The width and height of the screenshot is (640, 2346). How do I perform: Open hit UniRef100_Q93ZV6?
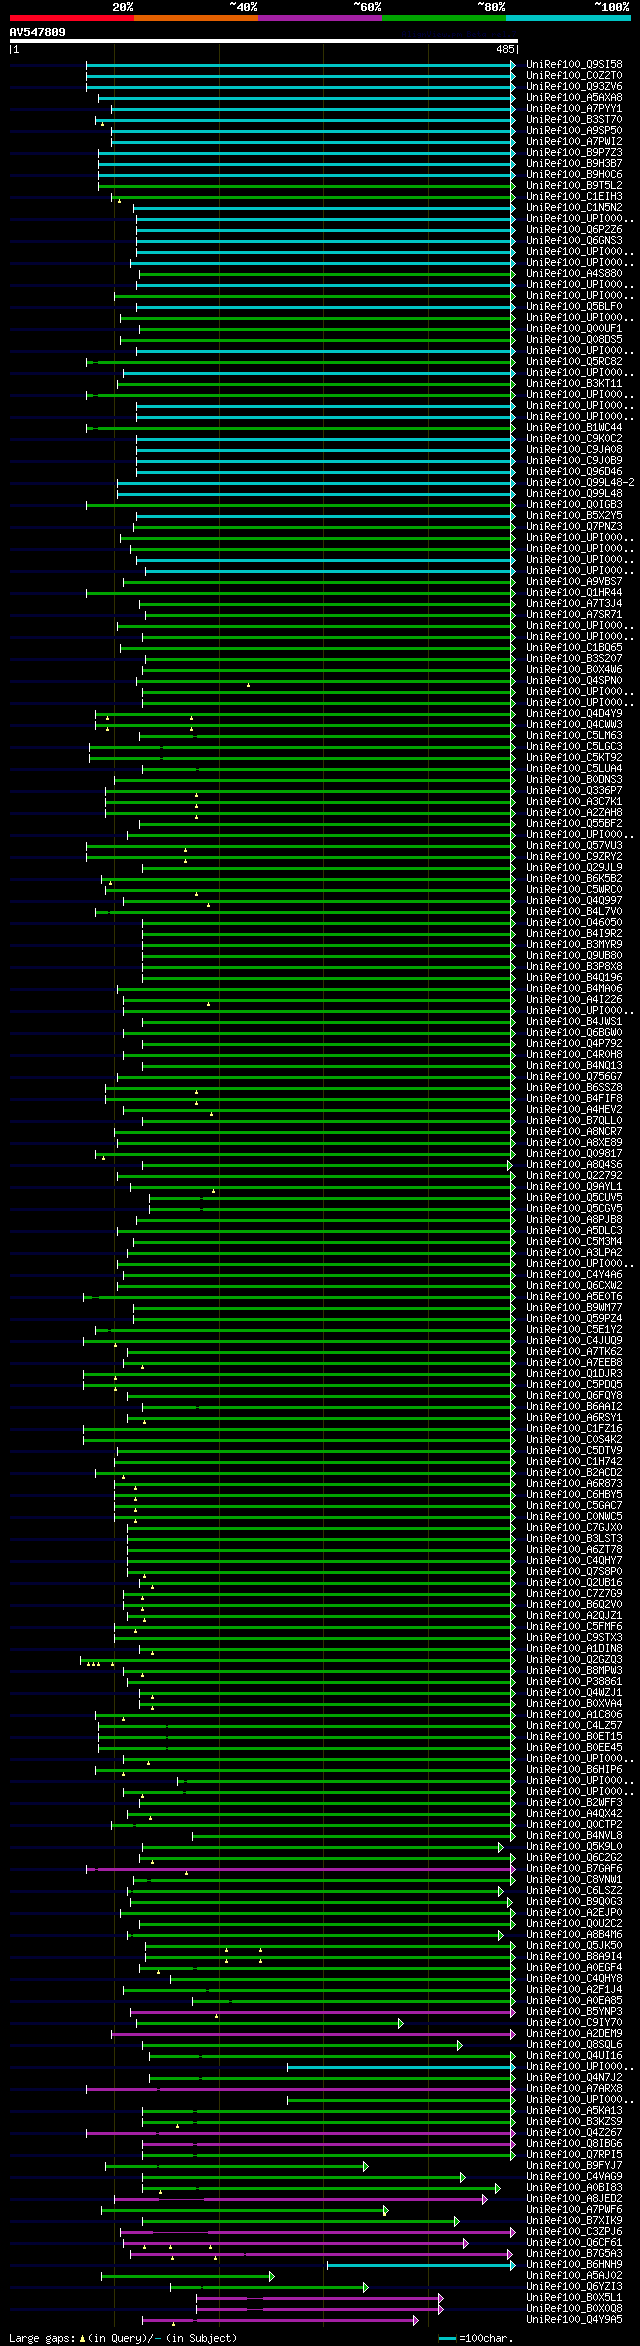point(574,86)
